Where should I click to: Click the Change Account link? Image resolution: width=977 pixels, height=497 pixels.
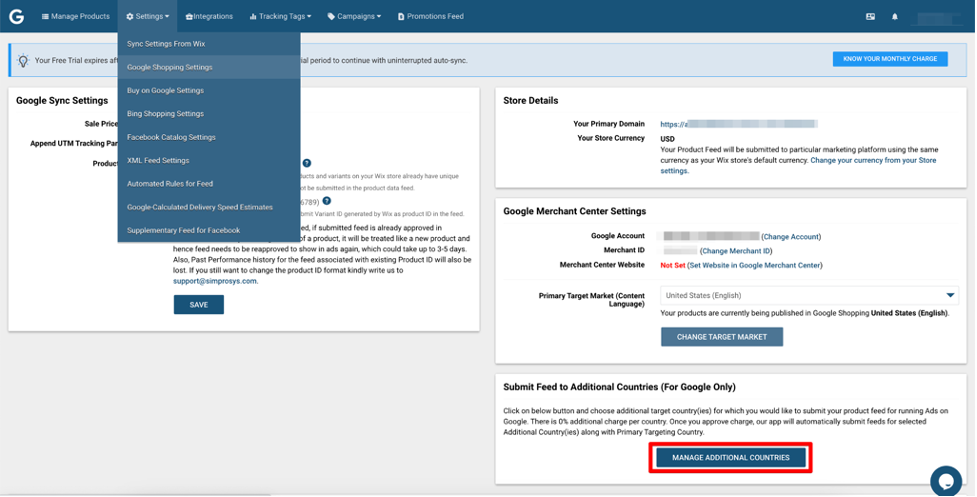(791, 237)
